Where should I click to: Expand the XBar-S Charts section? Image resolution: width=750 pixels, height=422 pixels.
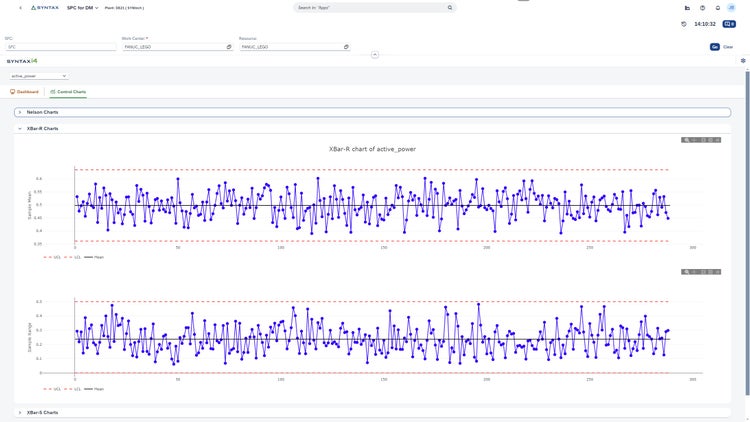click(x=372, y=412)
